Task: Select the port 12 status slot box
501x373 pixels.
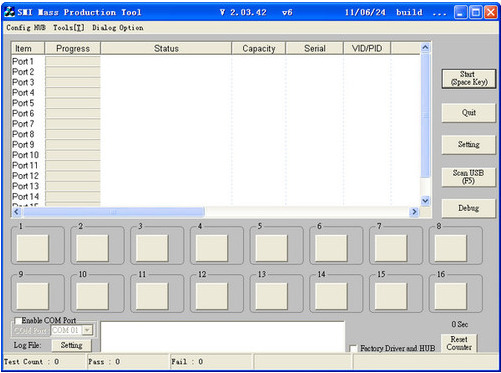Action: (x=212, y=296)
